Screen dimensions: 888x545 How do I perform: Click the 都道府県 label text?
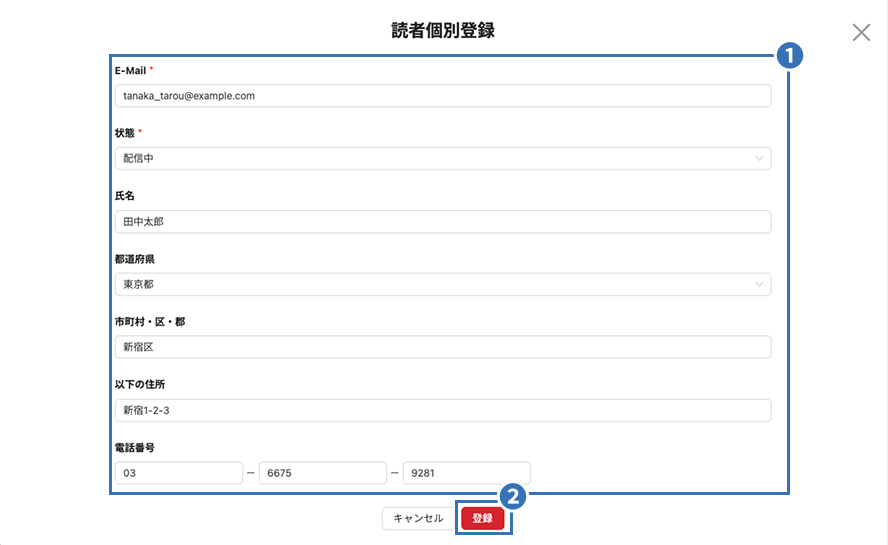[x=134, y=258]
